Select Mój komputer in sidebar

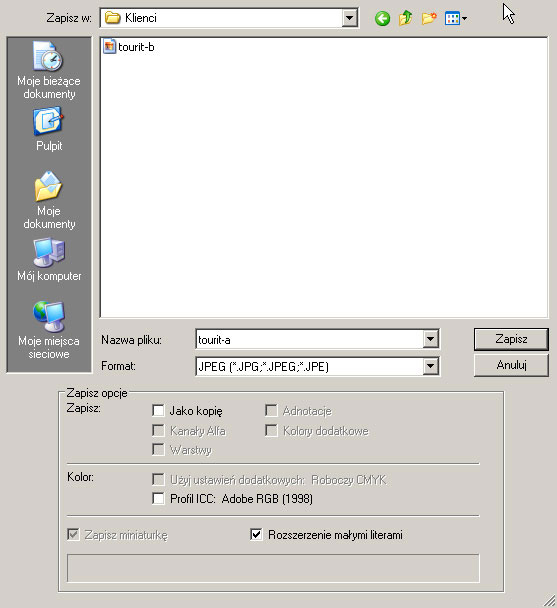(x=49, y=260)
